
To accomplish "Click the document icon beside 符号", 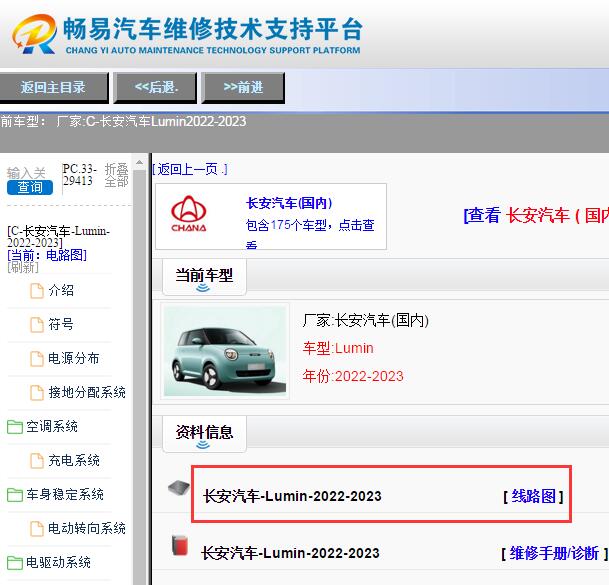I will point(37,324).
